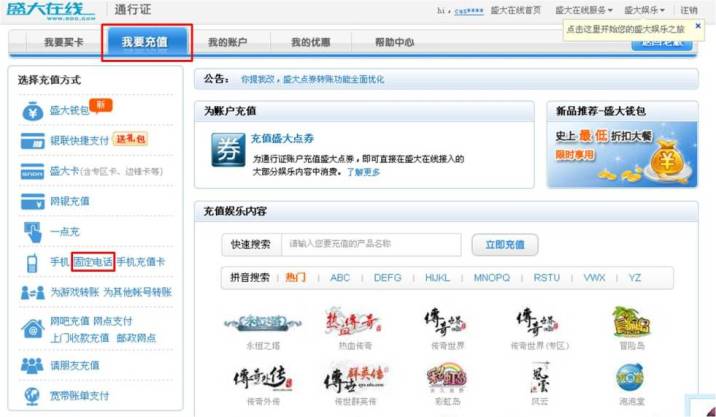
Task: Select the 彩虹岛 game logo
Action: [447, 378]
